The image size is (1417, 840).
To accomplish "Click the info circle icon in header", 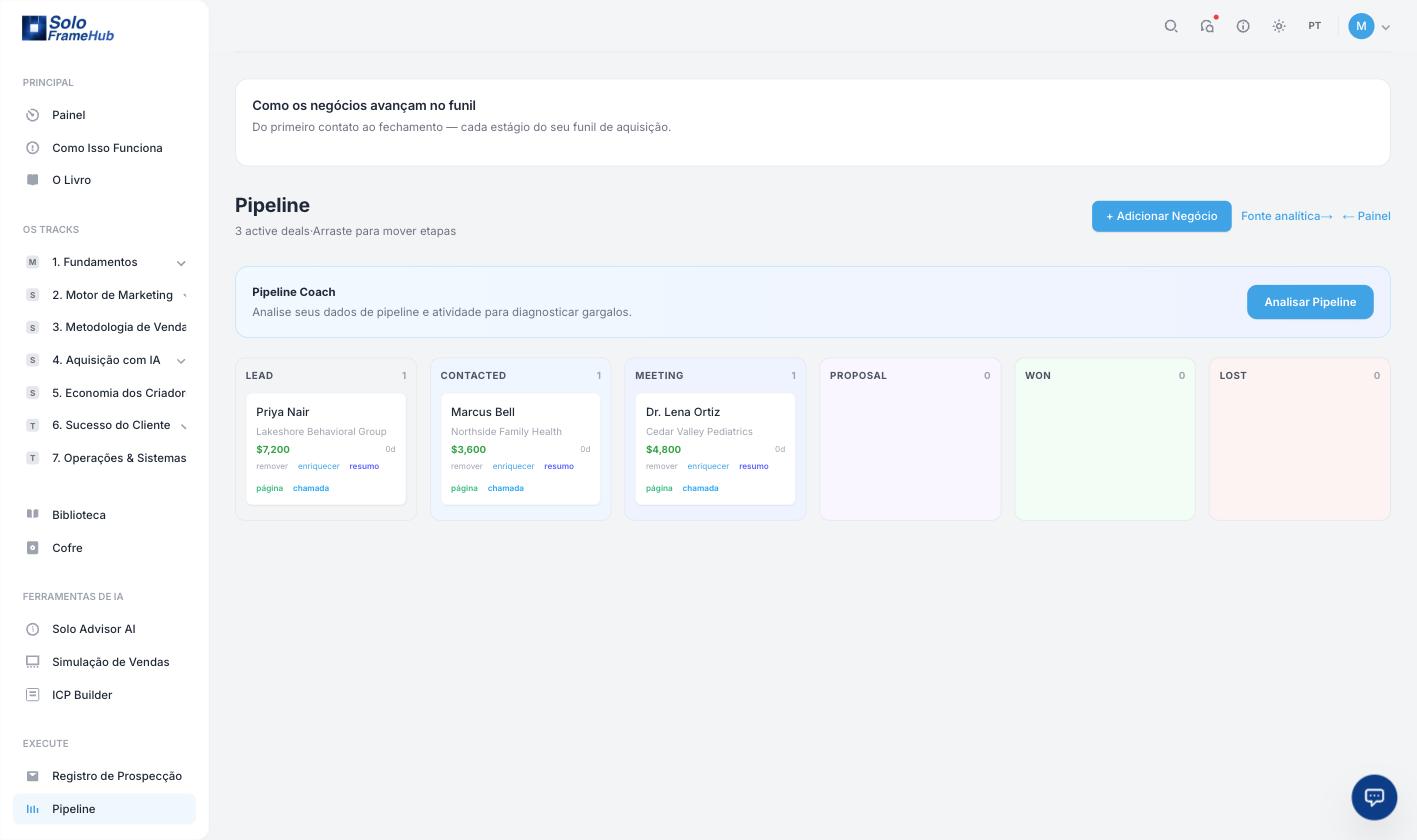I will [1243, 26].
